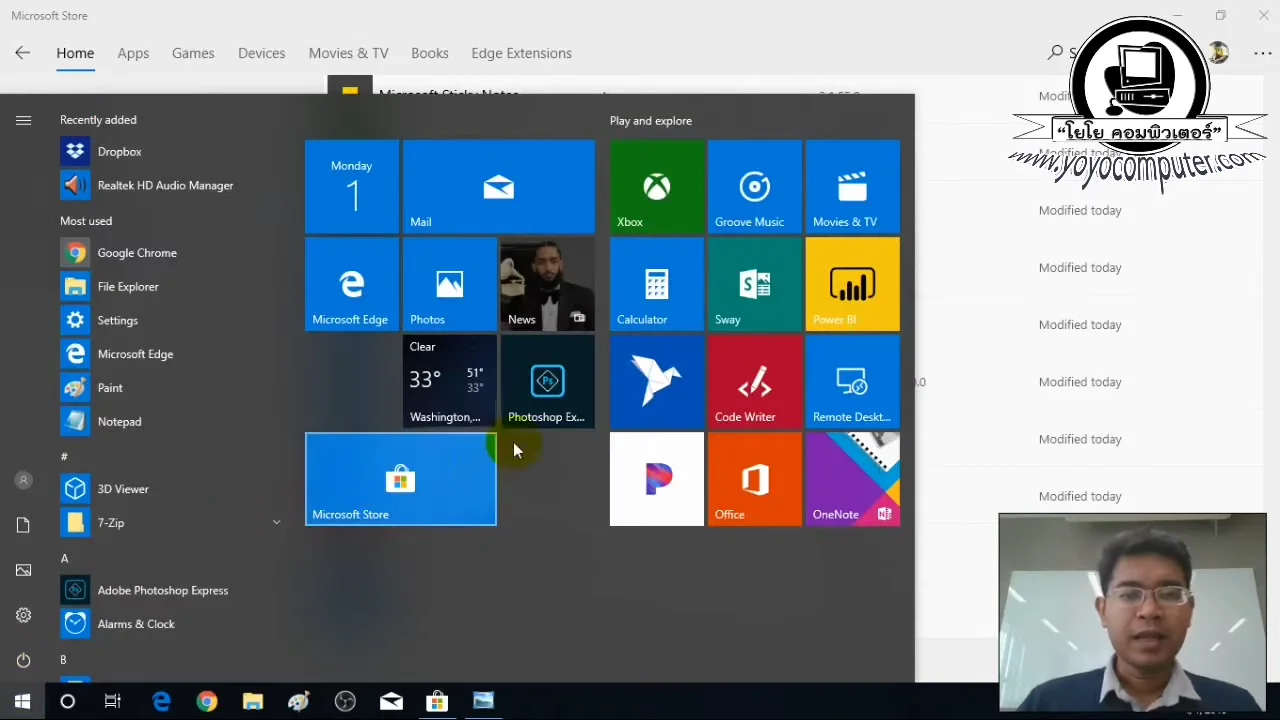Launch Code Writer from the tiles
The width and height of the screenshot is (1280, 720).
[x=754, y=381]
